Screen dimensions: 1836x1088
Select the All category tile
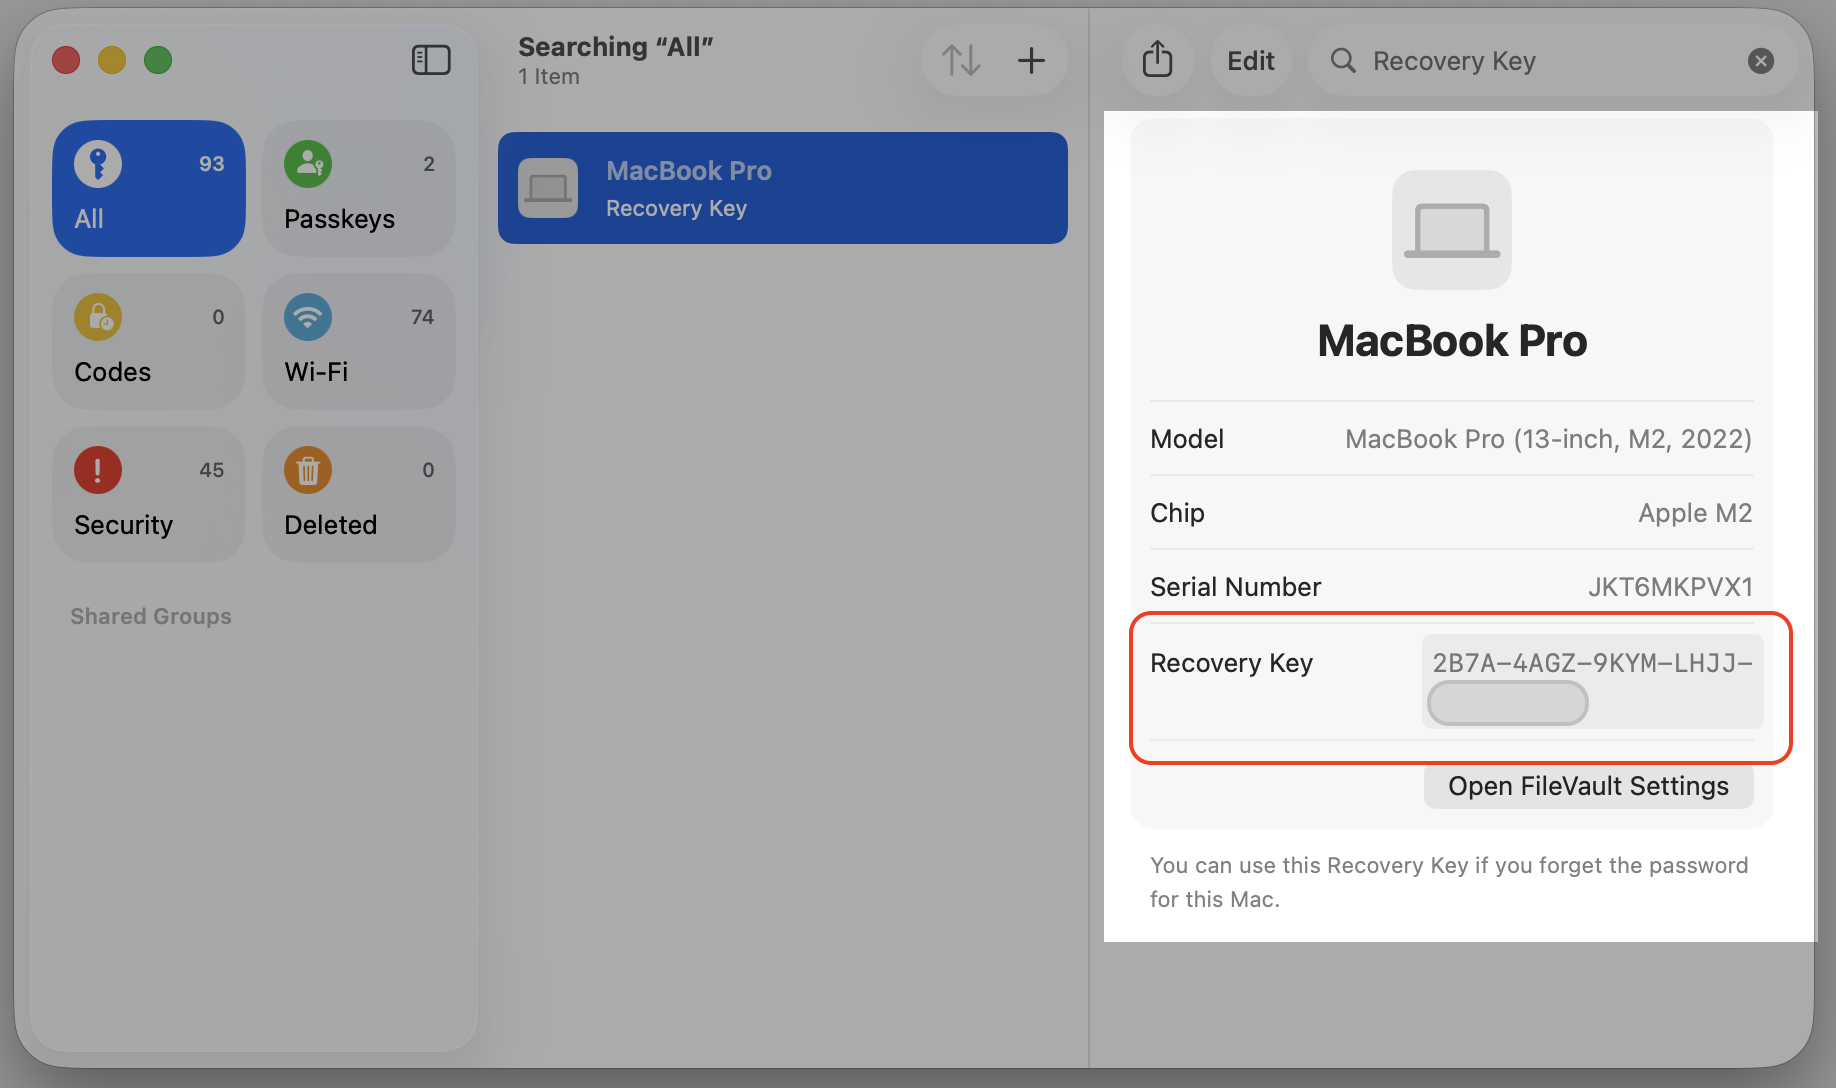tap(149, 188)
